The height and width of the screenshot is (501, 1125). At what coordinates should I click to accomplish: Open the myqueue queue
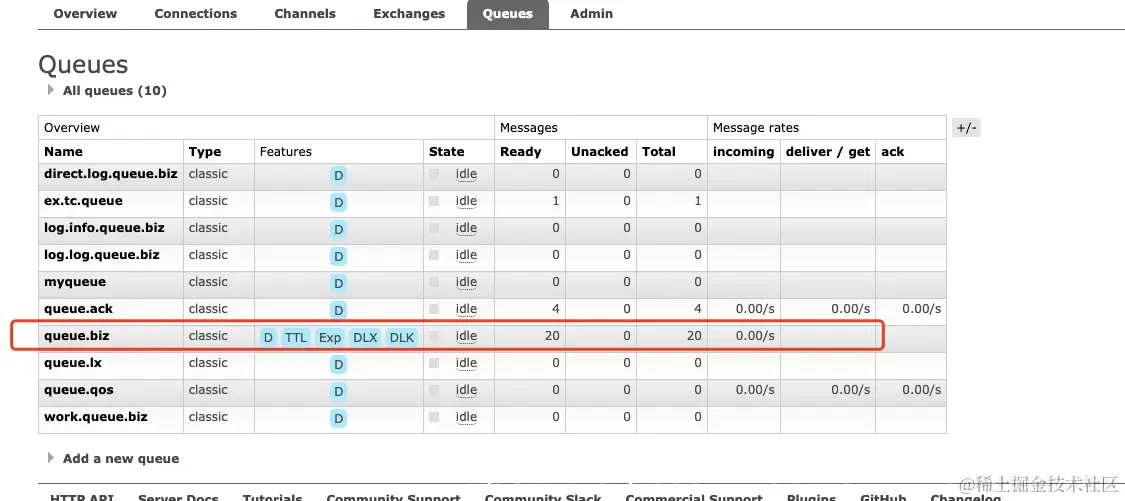75,282
